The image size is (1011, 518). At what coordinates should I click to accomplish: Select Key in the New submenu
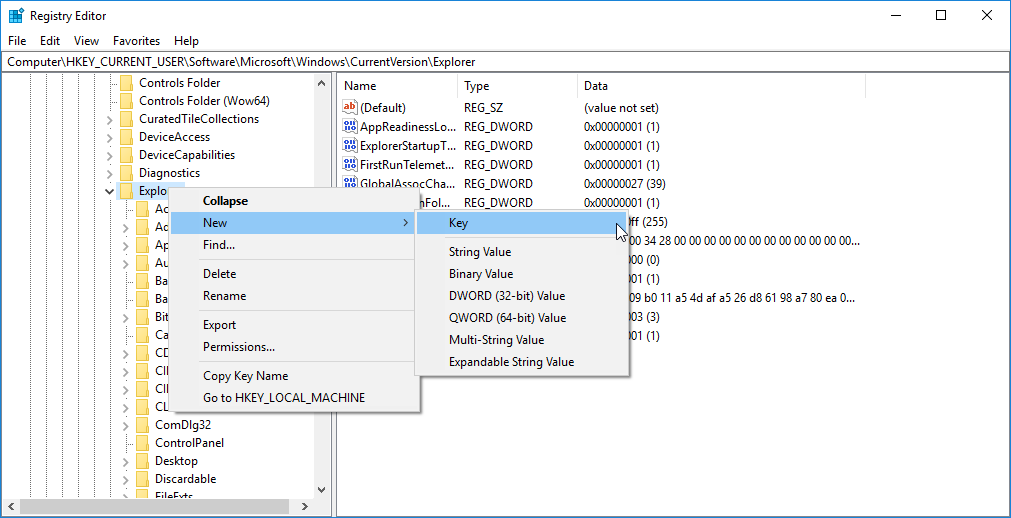point(521,223)
